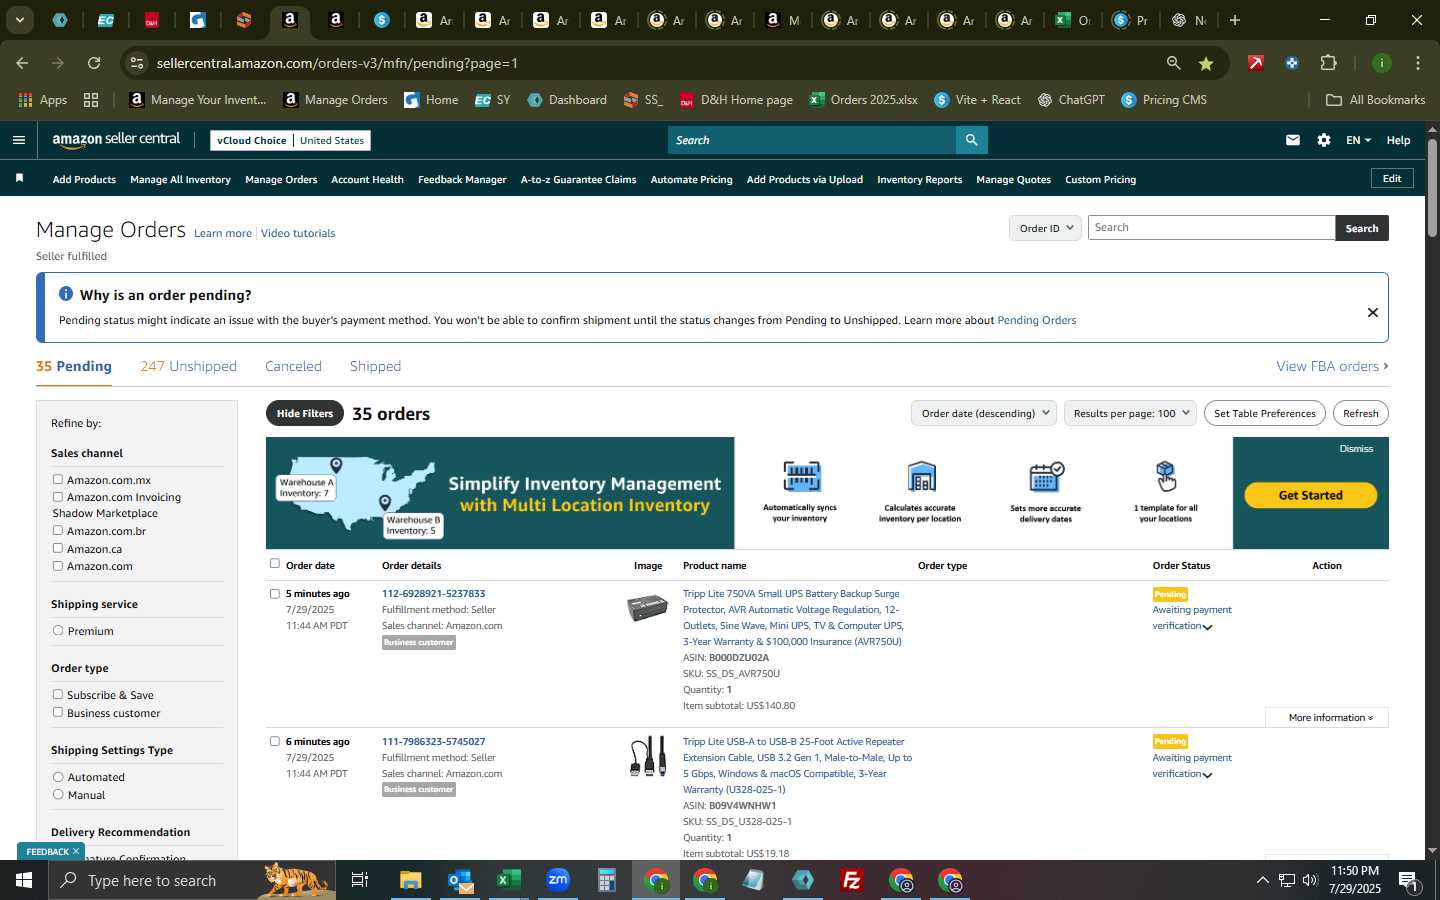This screenshot has height=900, width=1440.
Task: Close the 'Why is an order pending' notice
Action: (x=1373, y=313)
